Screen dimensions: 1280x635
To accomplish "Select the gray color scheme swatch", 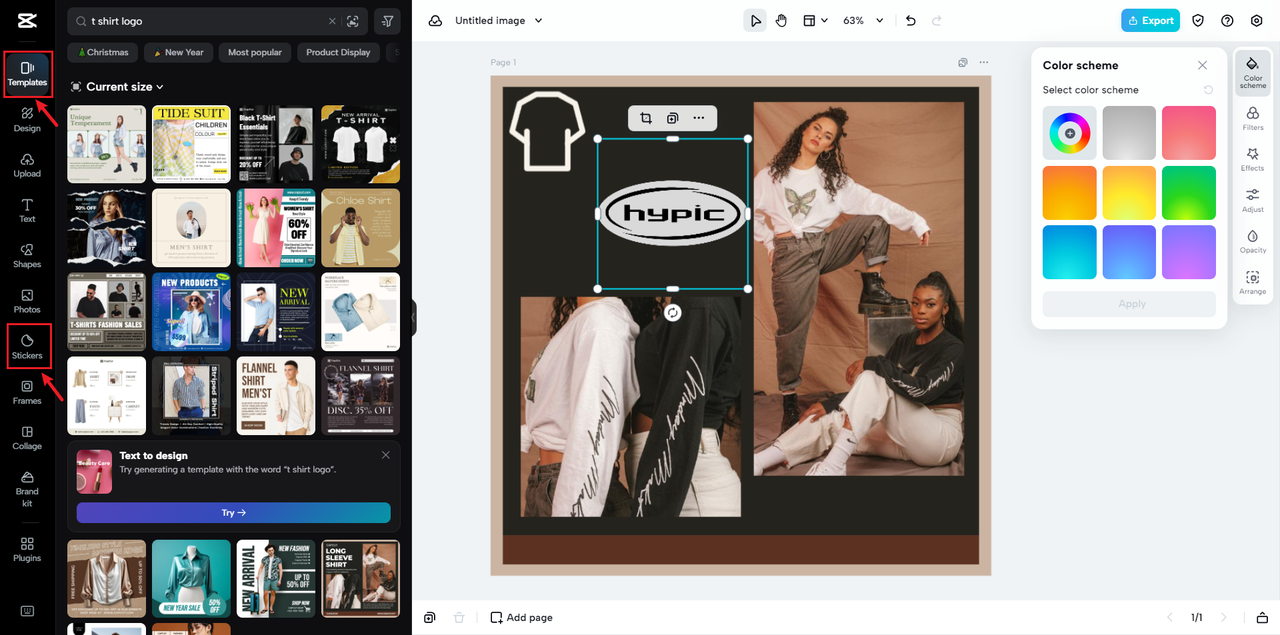I will coord(1129,133).
